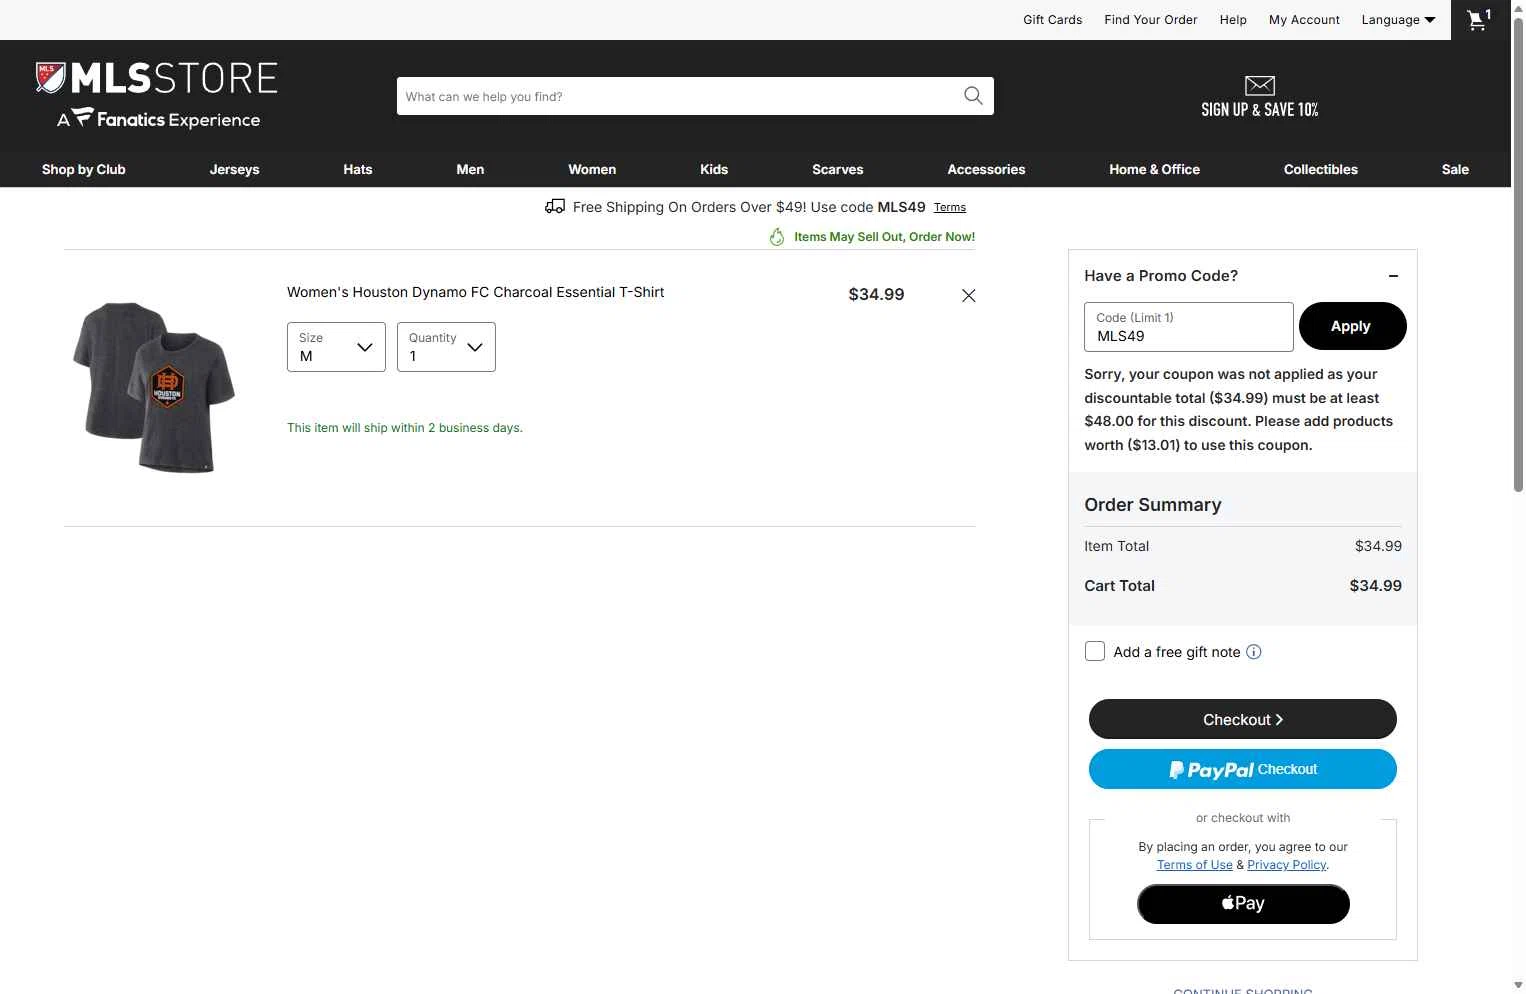
Task: Open the Women menu
Action: coord(592,169)
